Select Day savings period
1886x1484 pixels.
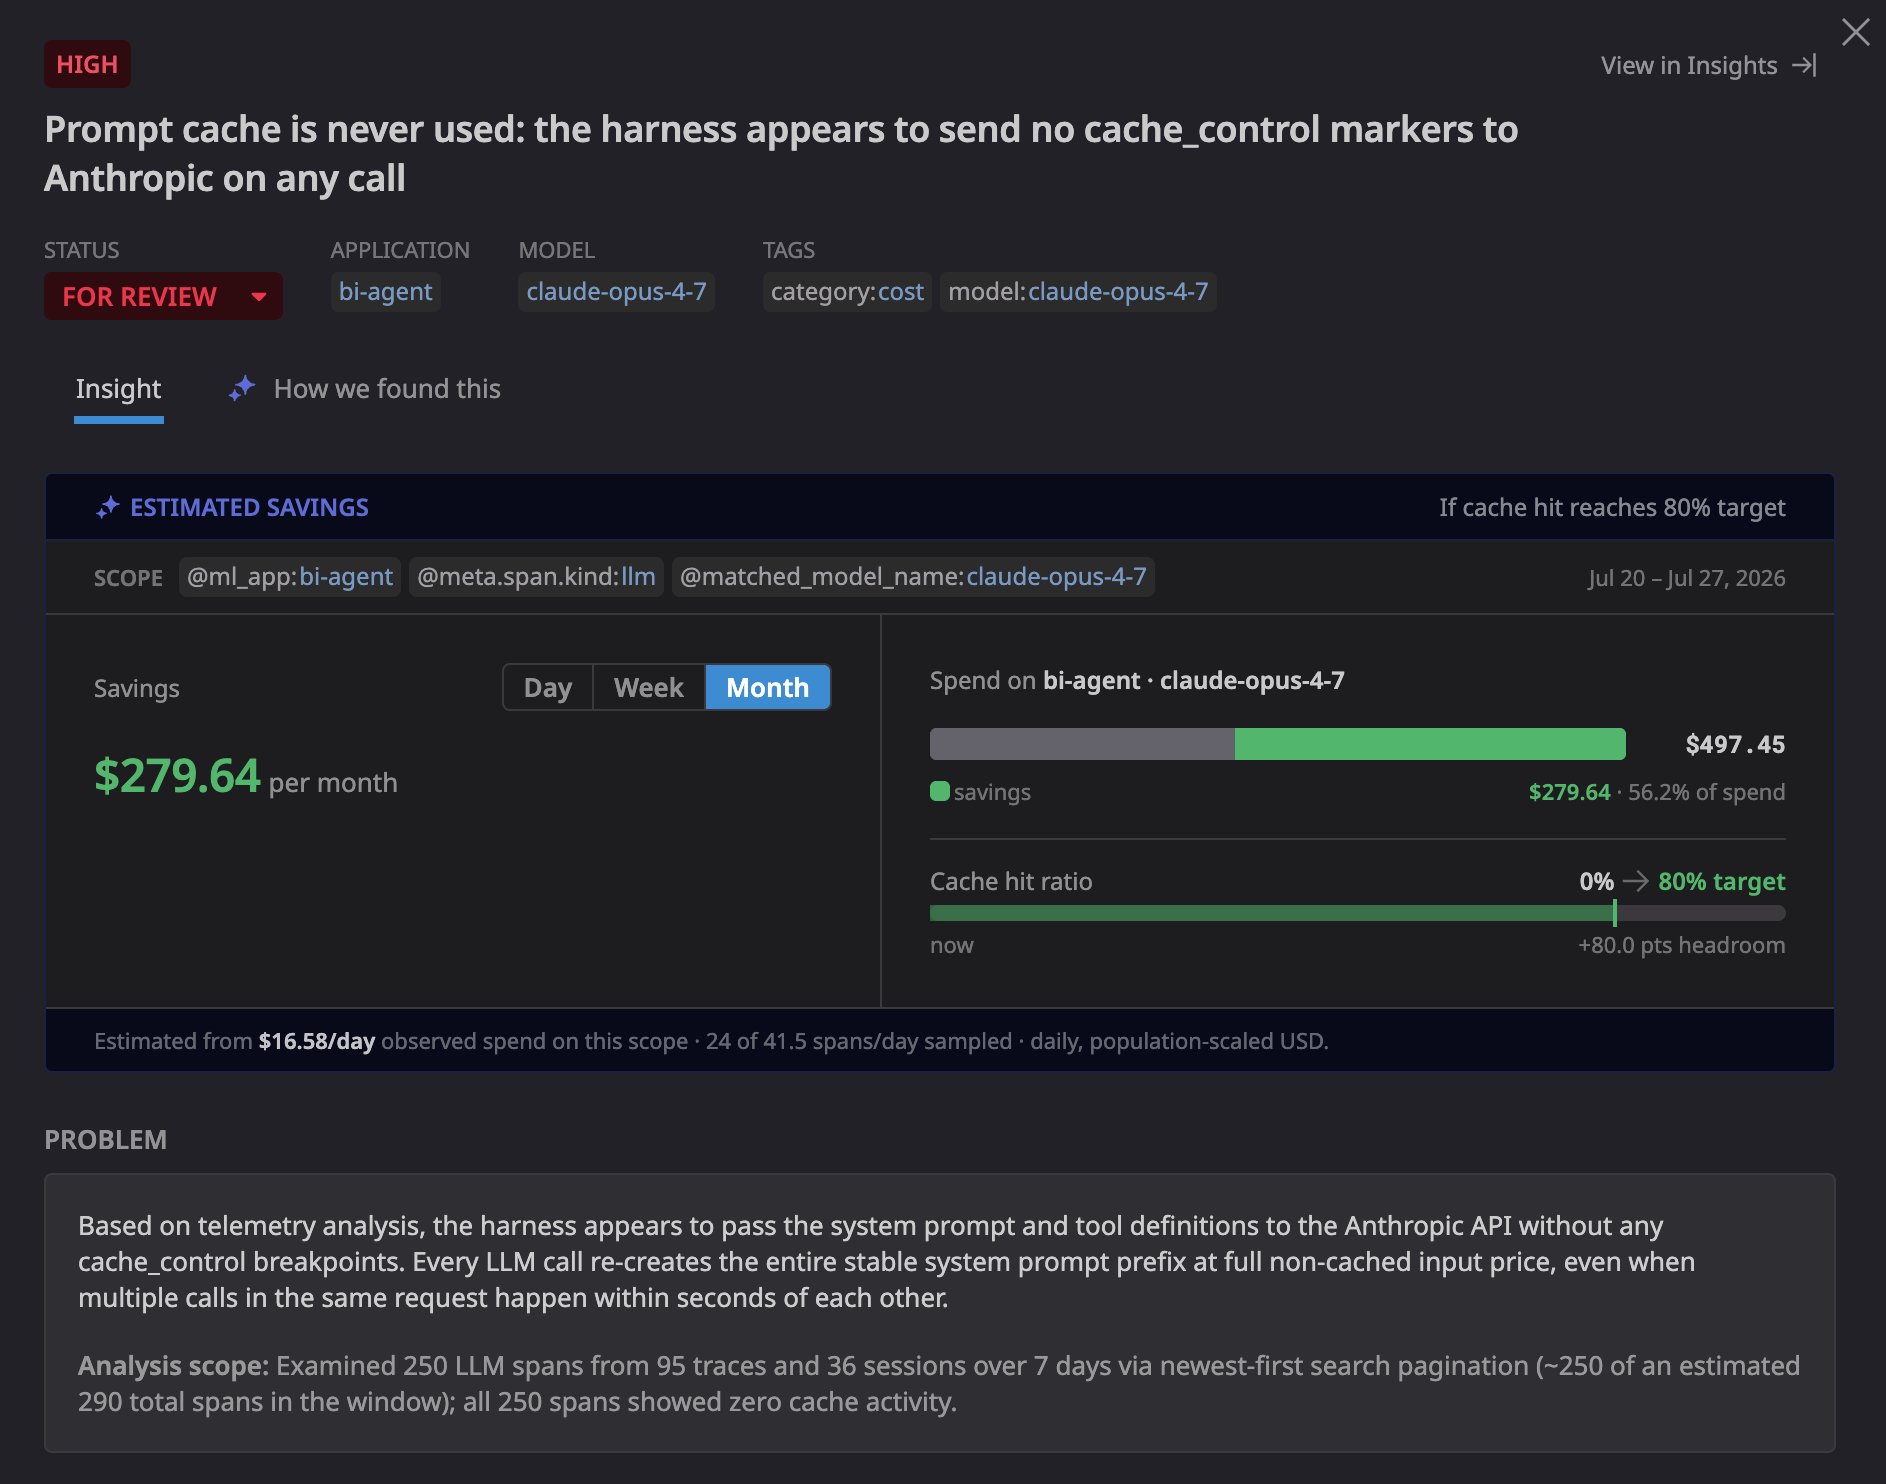point(548,688)
